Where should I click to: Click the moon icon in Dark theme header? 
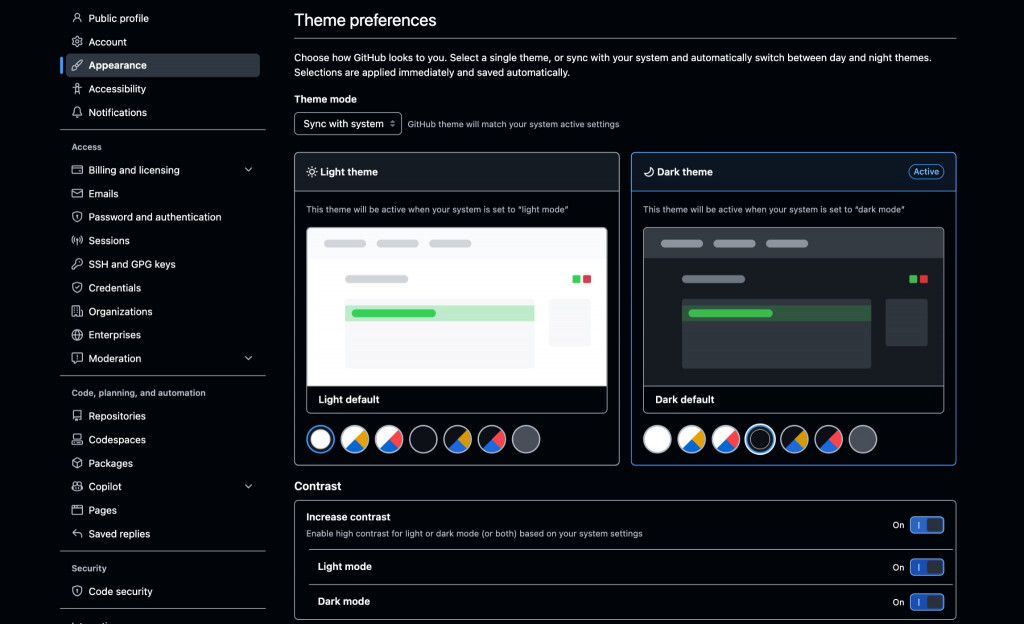[648, 172]
